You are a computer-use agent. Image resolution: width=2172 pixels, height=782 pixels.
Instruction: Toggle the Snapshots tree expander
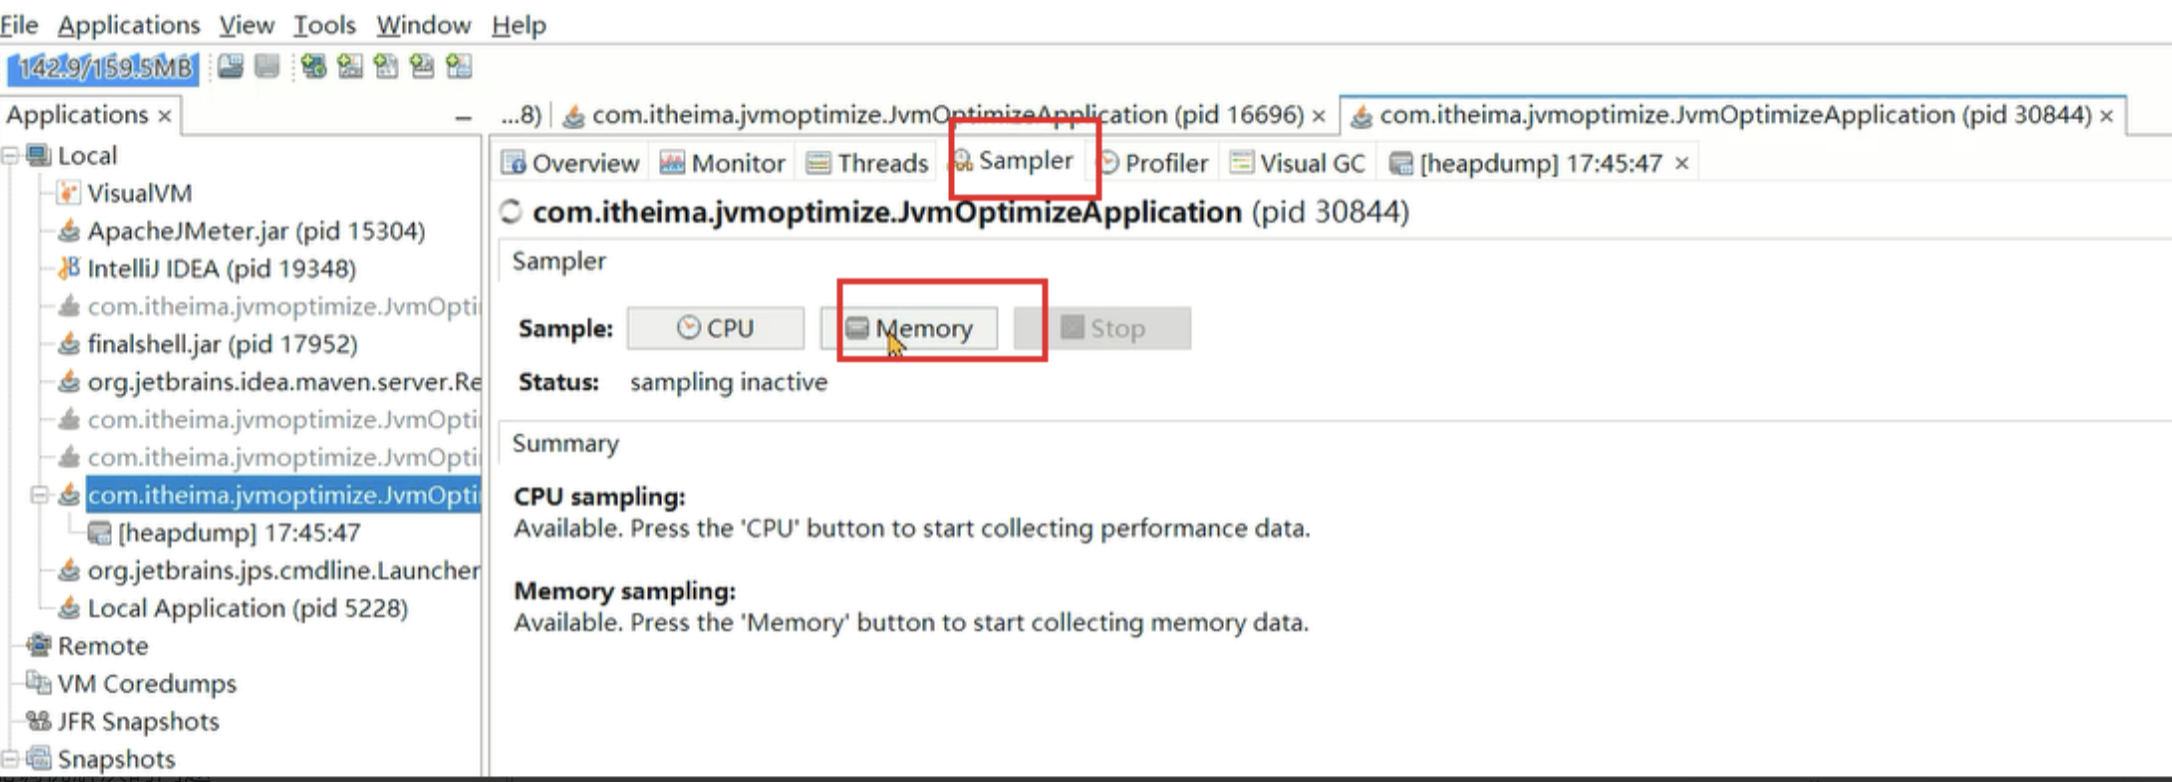click(11, 759)
